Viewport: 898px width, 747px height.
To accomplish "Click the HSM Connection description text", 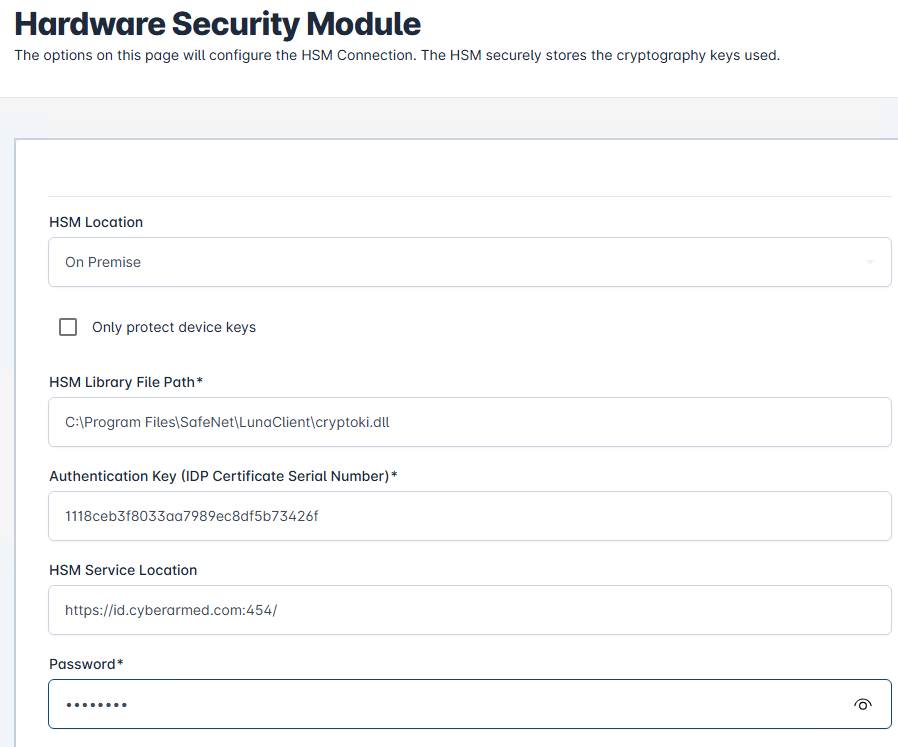I will click(x=397, y=56).
